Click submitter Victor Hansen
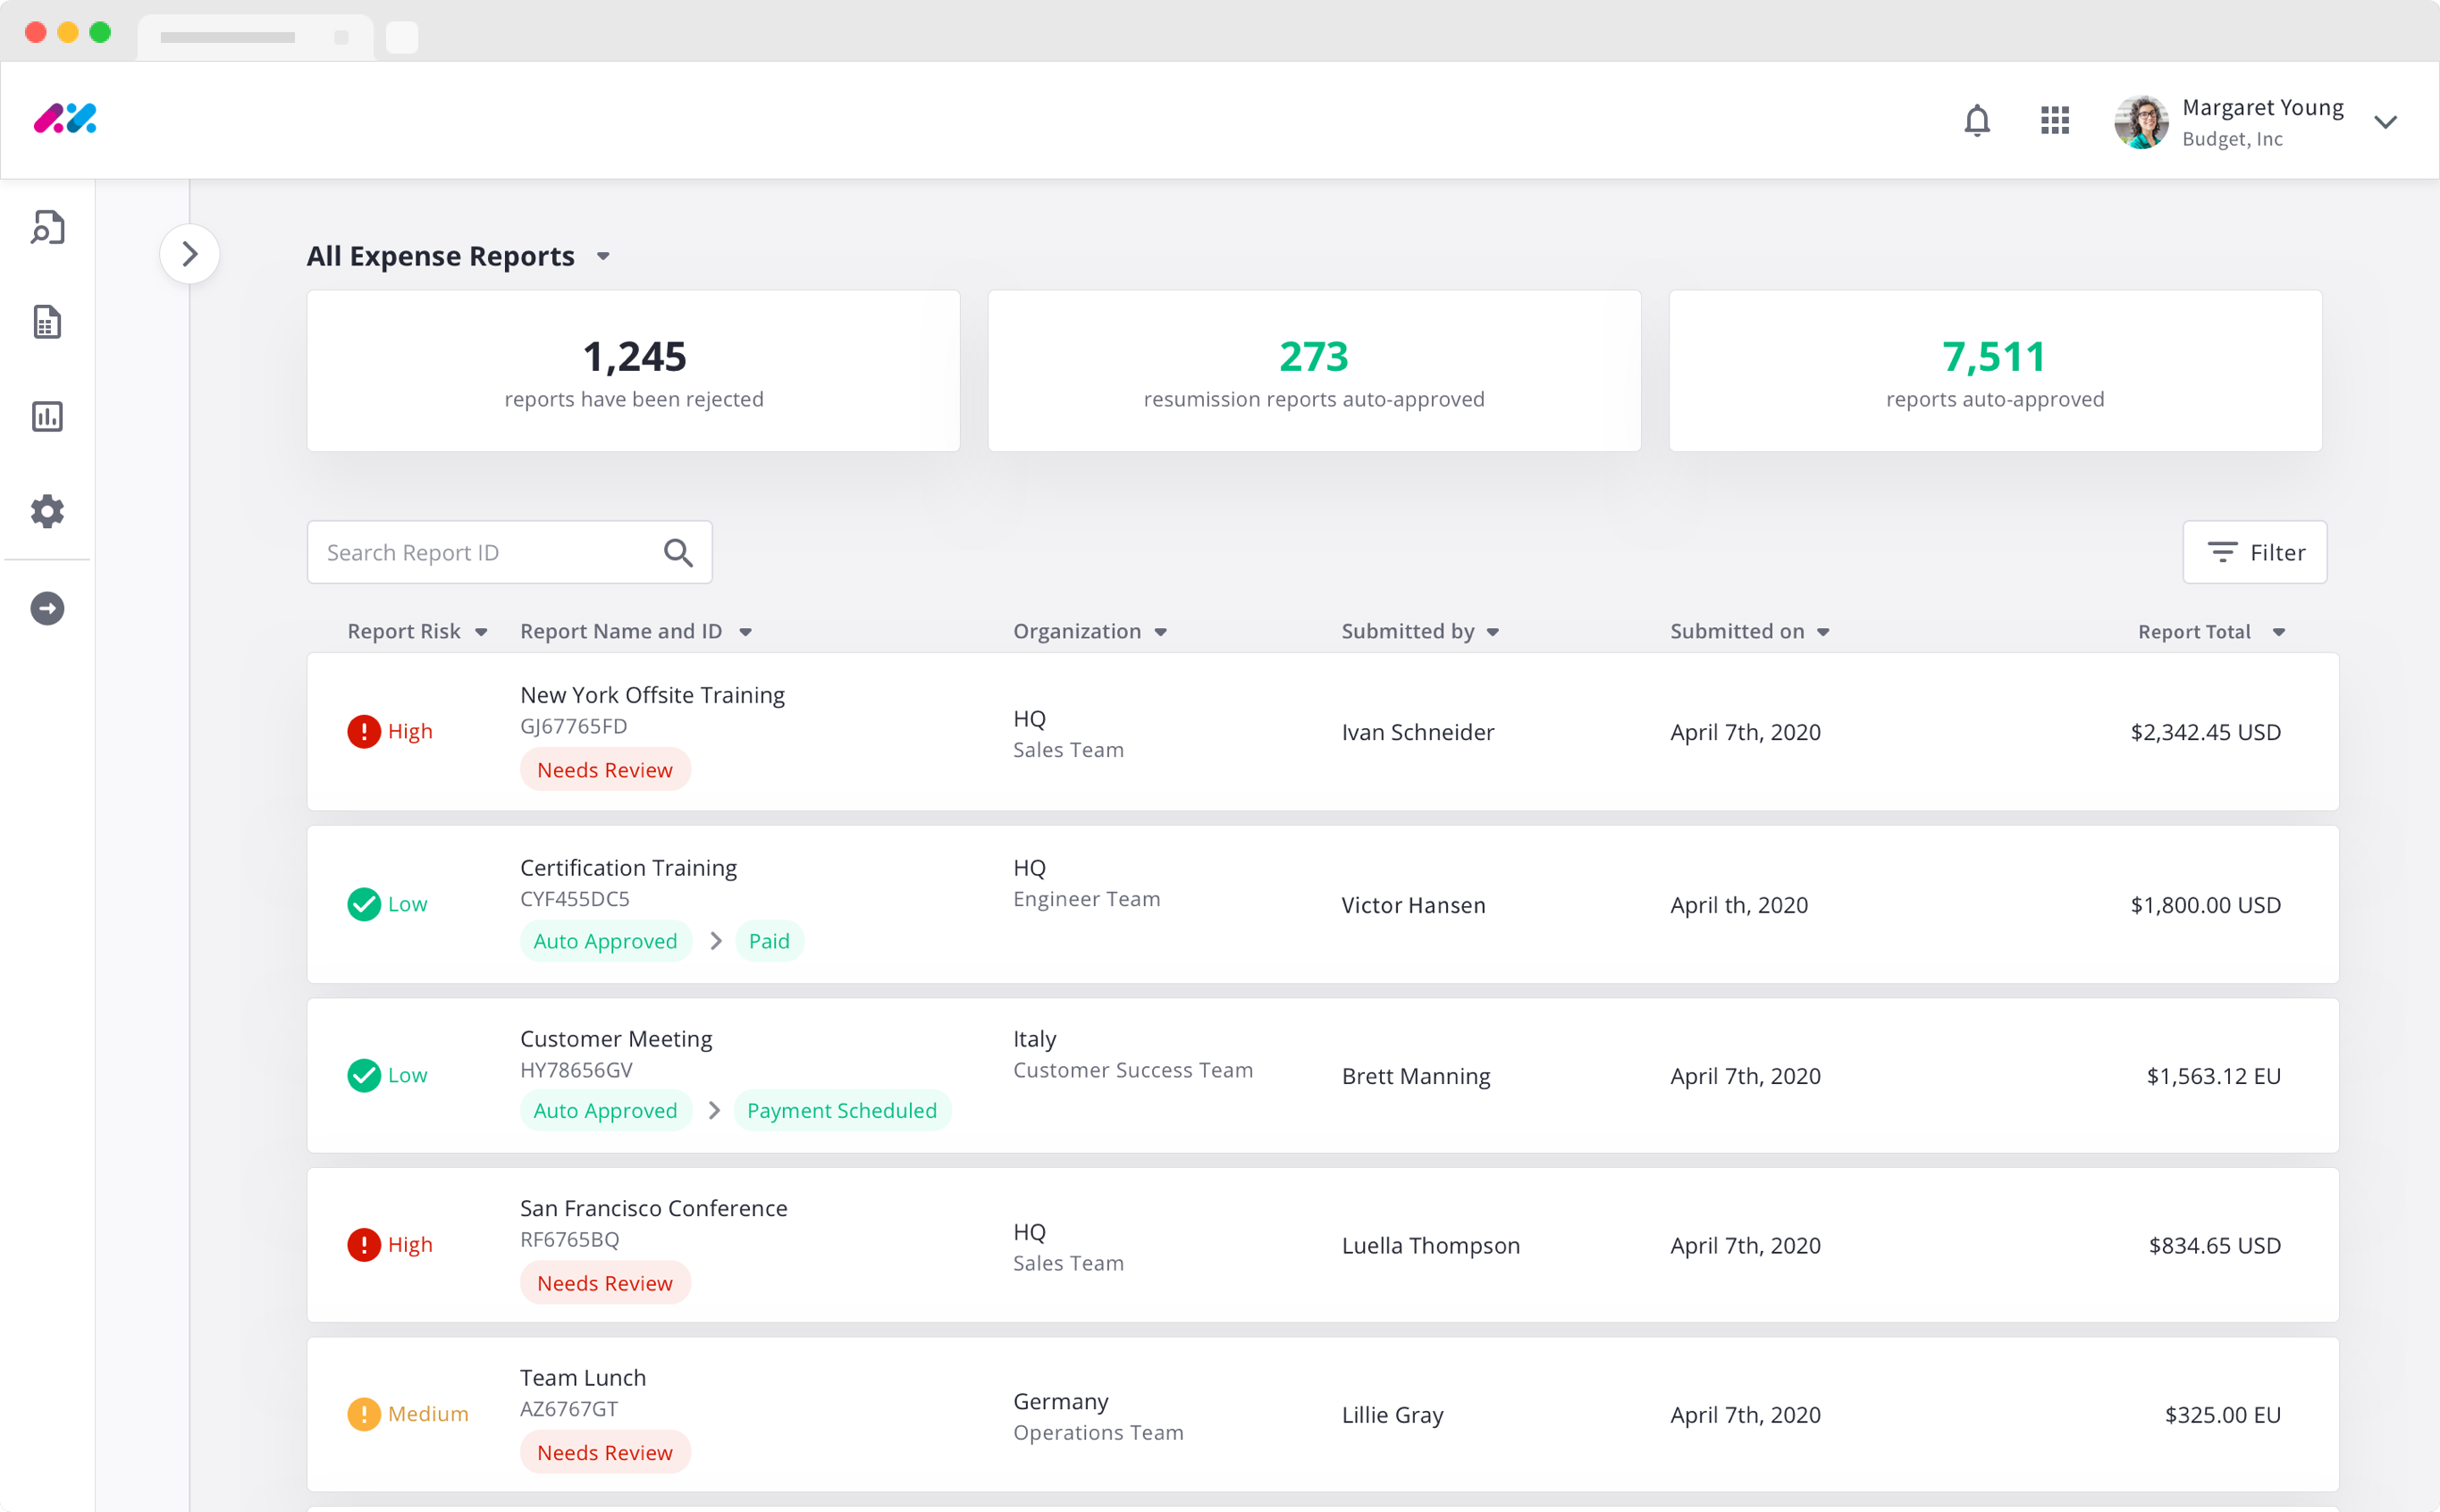Screen dimensions: 2440x1512 pos(1413,905)
